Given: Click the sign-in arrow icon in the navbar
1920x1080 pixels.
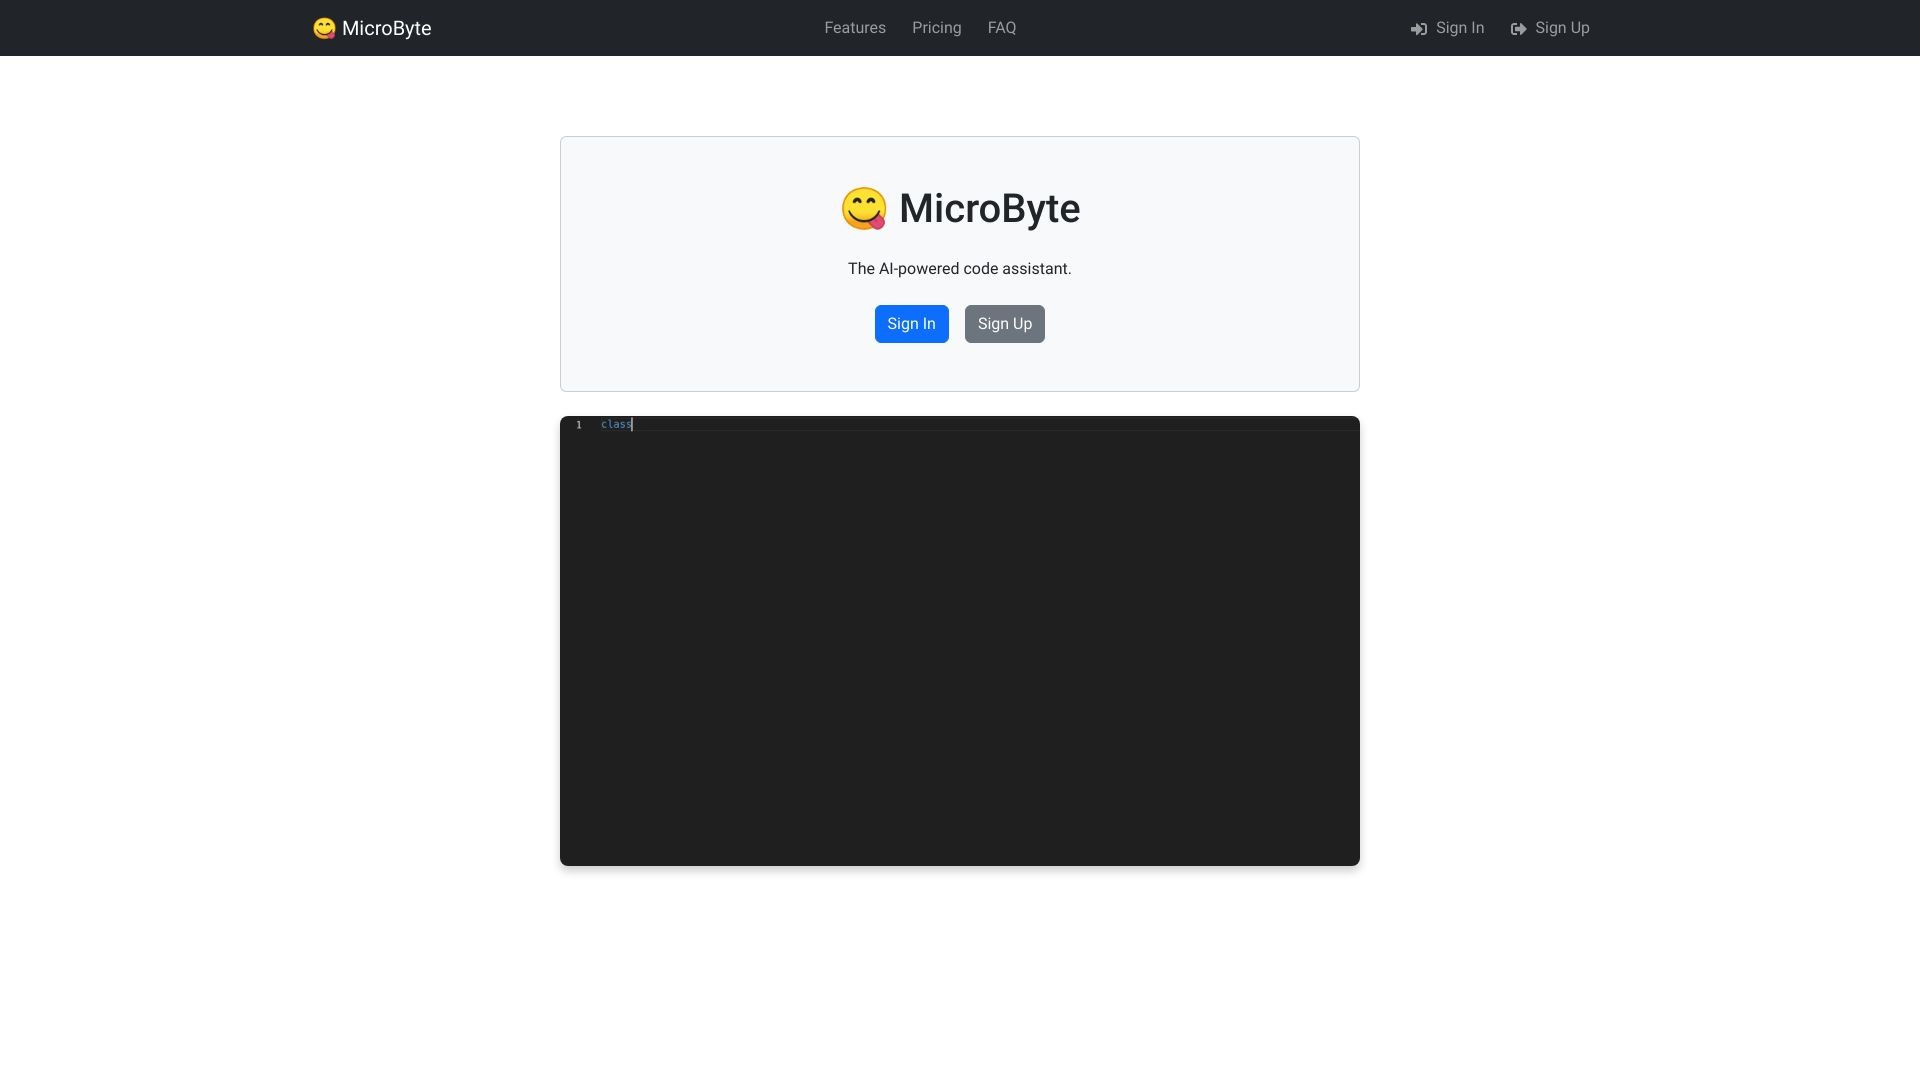Looking at the screenshot, I should (x=1419, y=28).
